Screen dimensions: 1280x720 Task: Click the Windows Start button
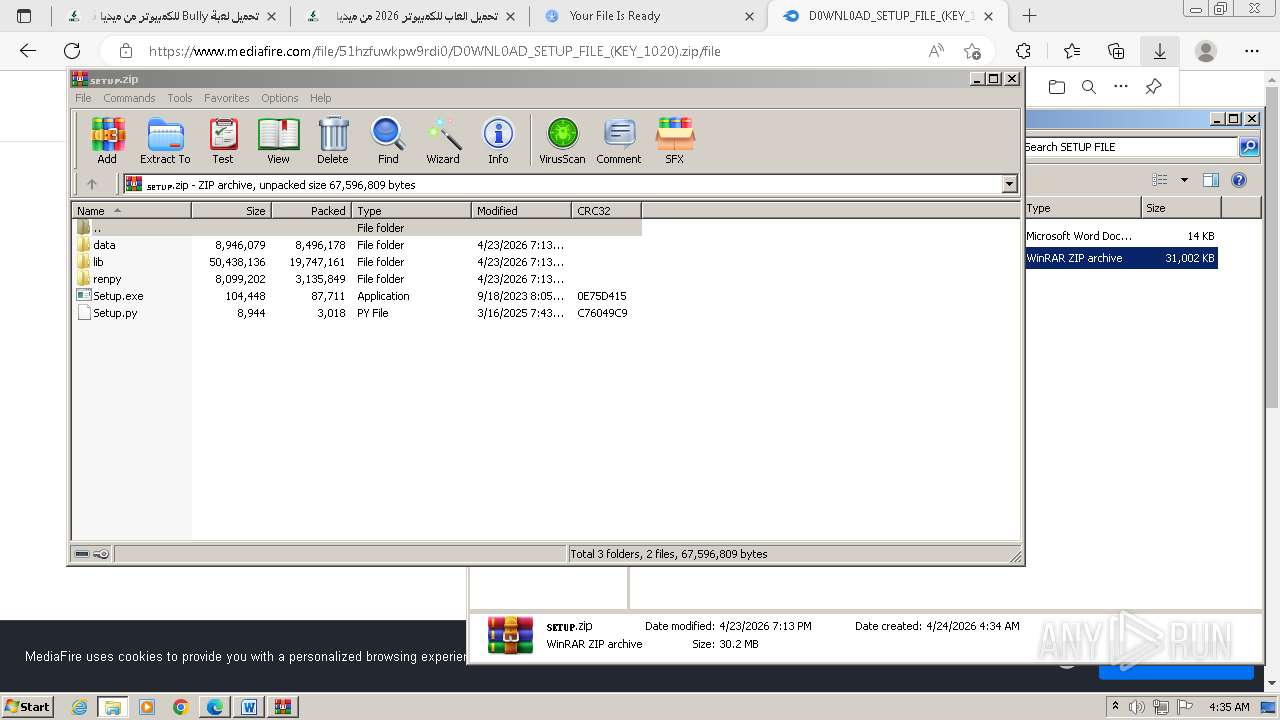pos(27,706)
